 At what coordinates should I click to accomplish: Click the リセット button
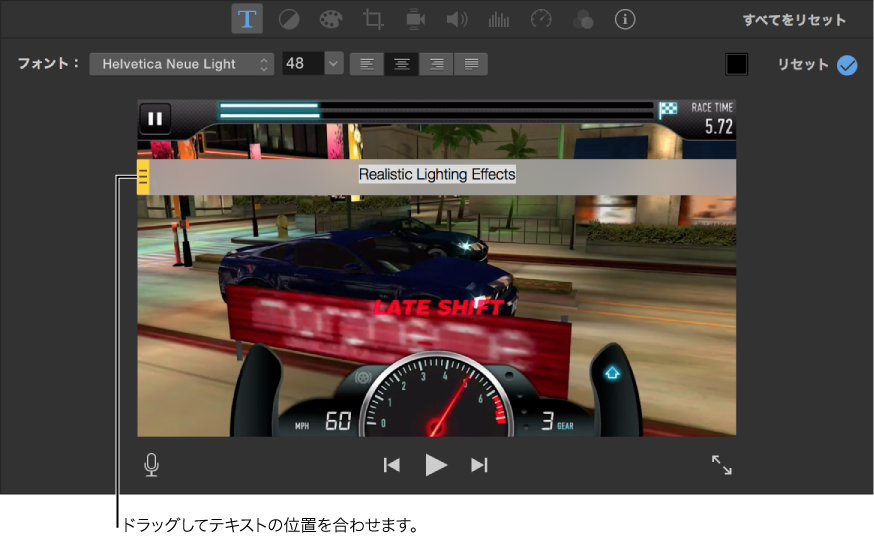click(x=803, y=65)
